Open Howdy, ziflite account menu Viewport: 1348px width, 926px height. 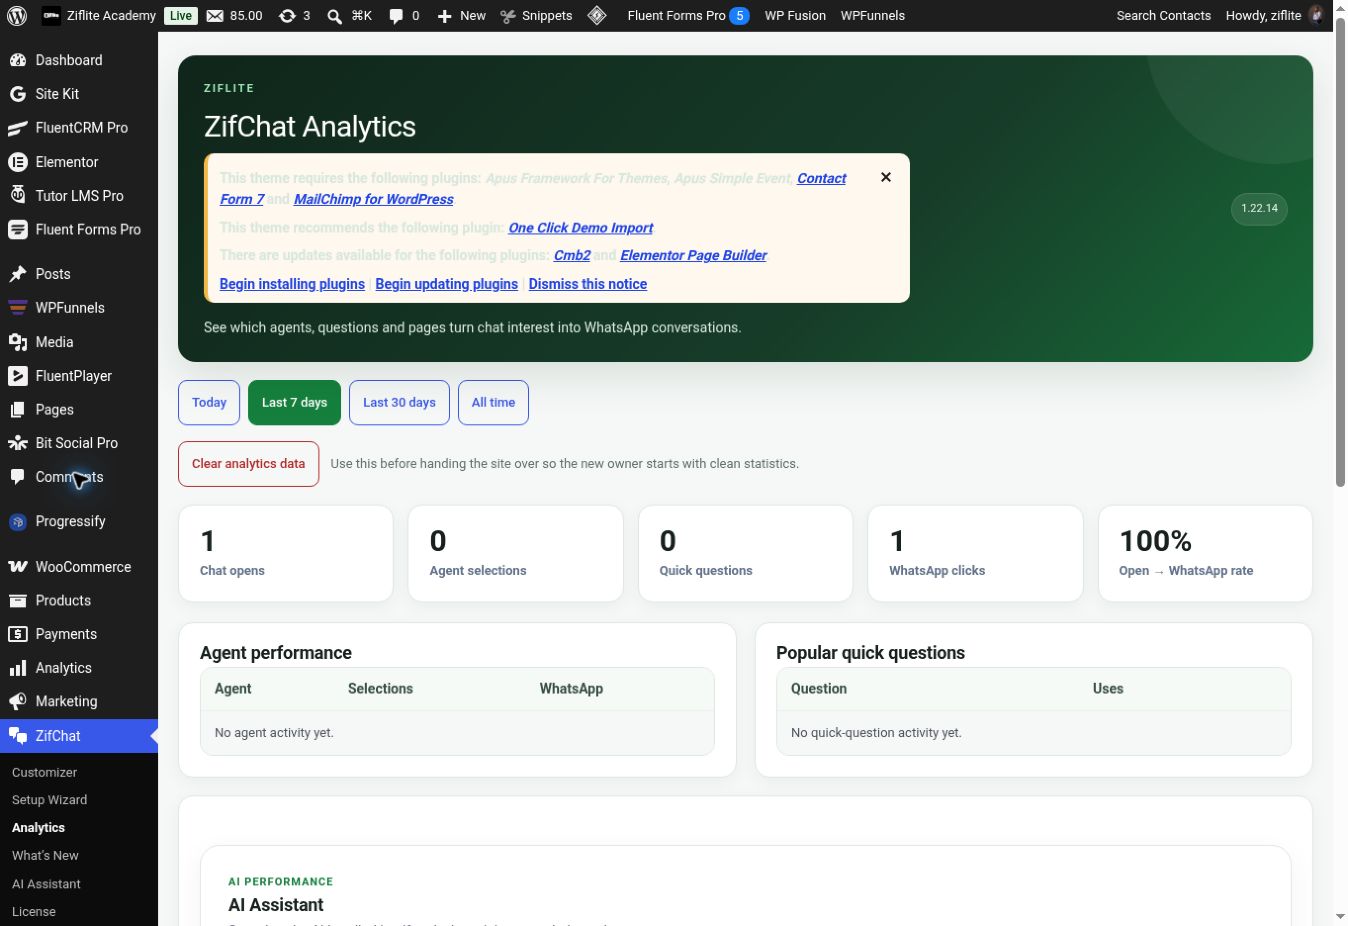pyautogui.click(x=1274, y=16)
